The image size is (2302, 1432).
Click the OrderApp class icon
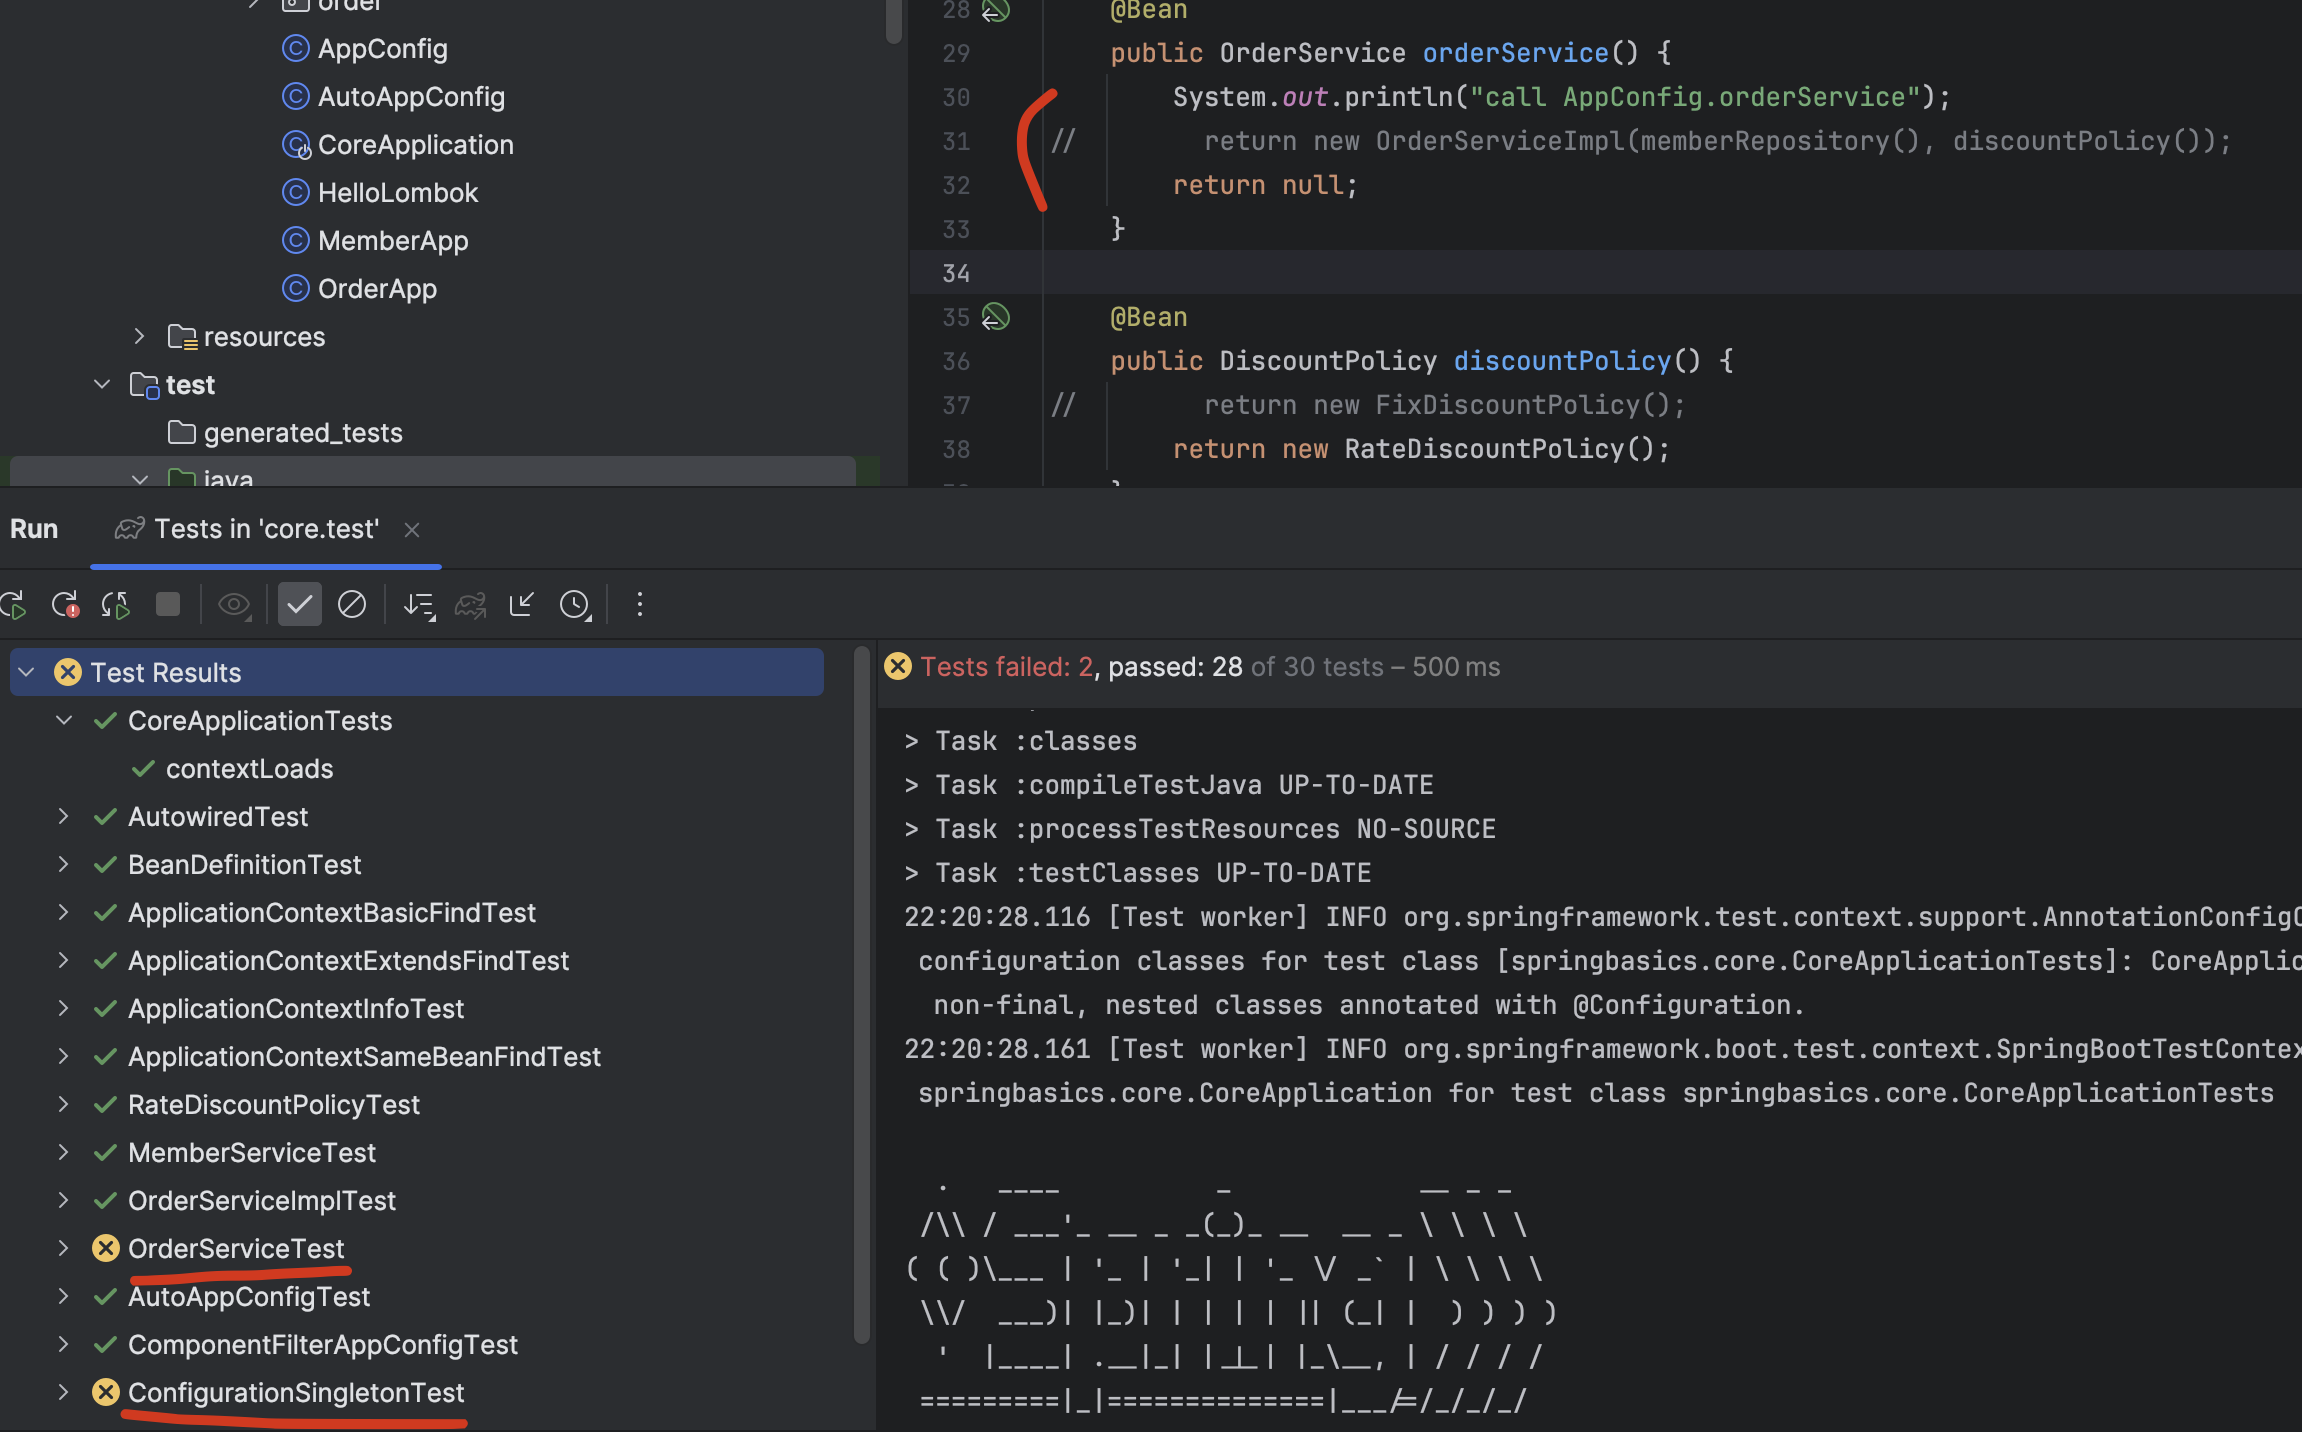[x=295, y=288]
